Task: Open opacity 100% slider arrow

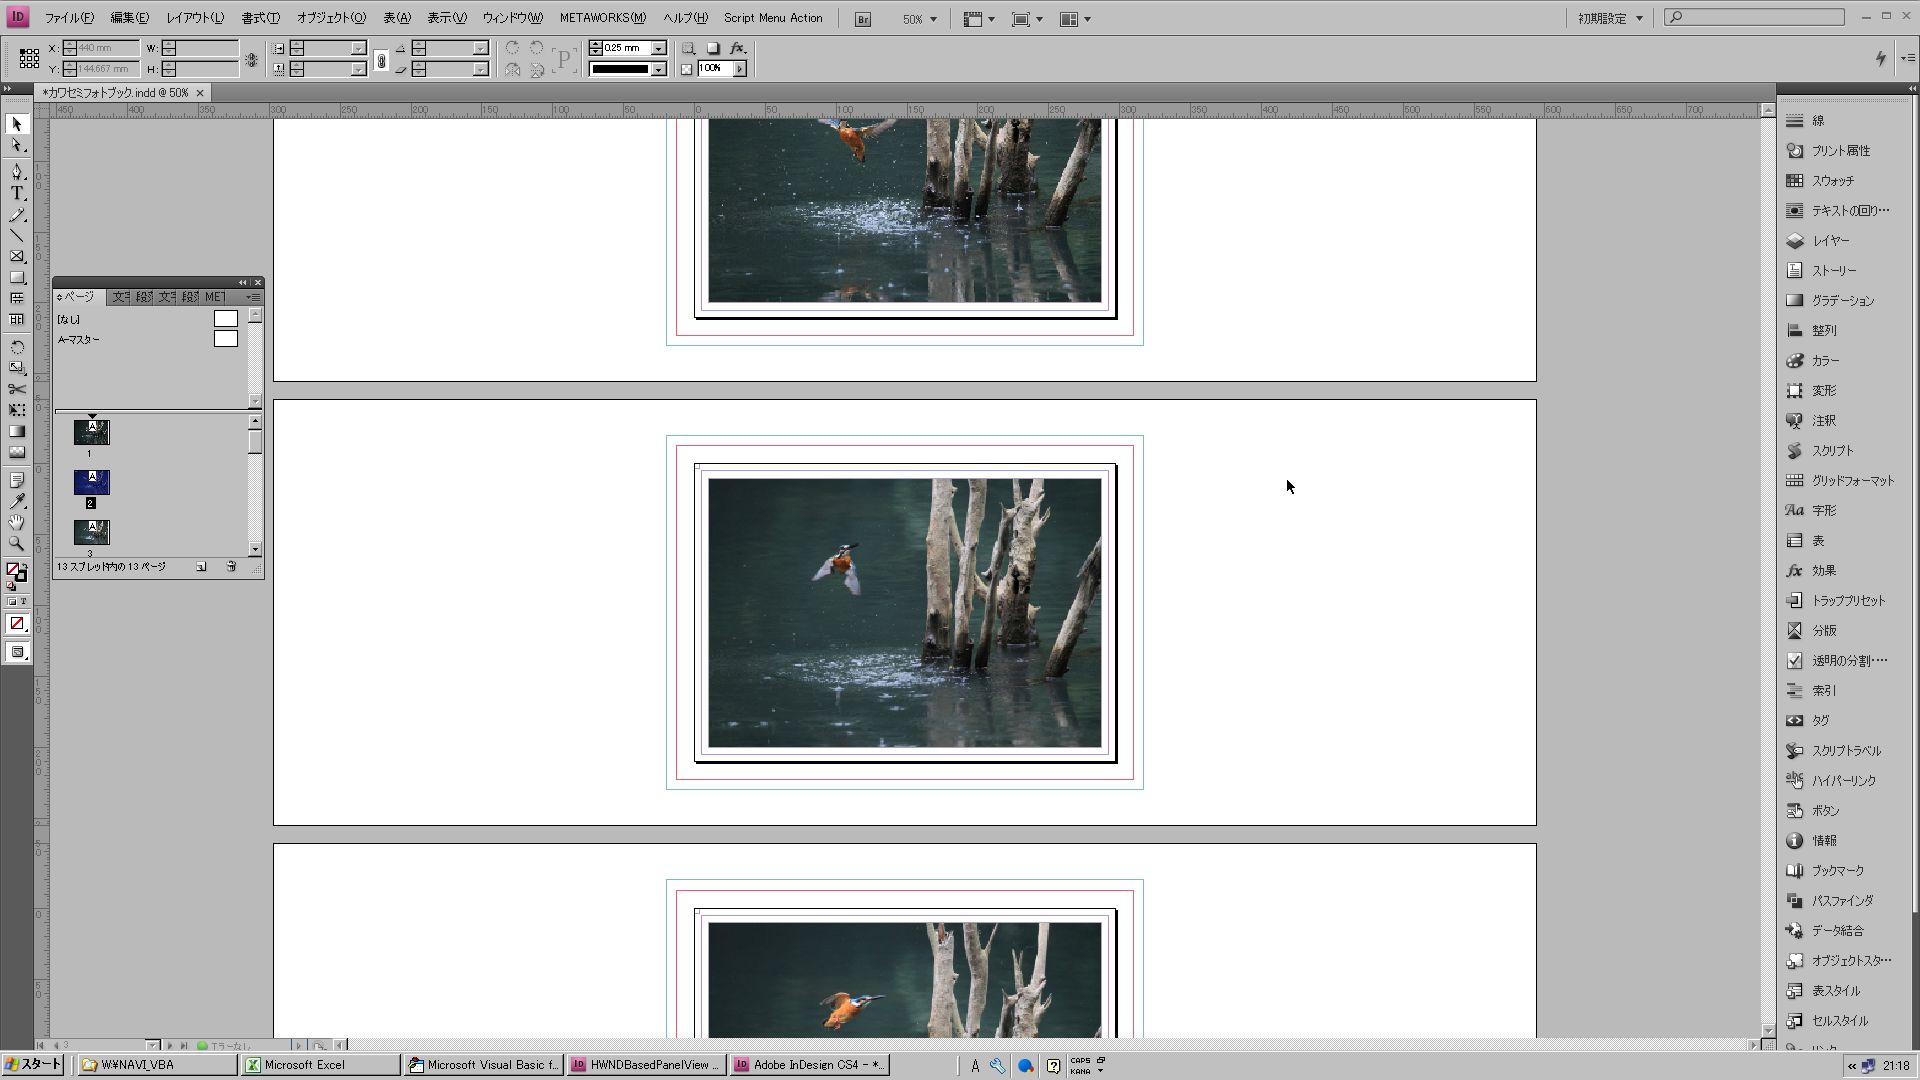Action: pyautogui.click(x=740, y=69)
